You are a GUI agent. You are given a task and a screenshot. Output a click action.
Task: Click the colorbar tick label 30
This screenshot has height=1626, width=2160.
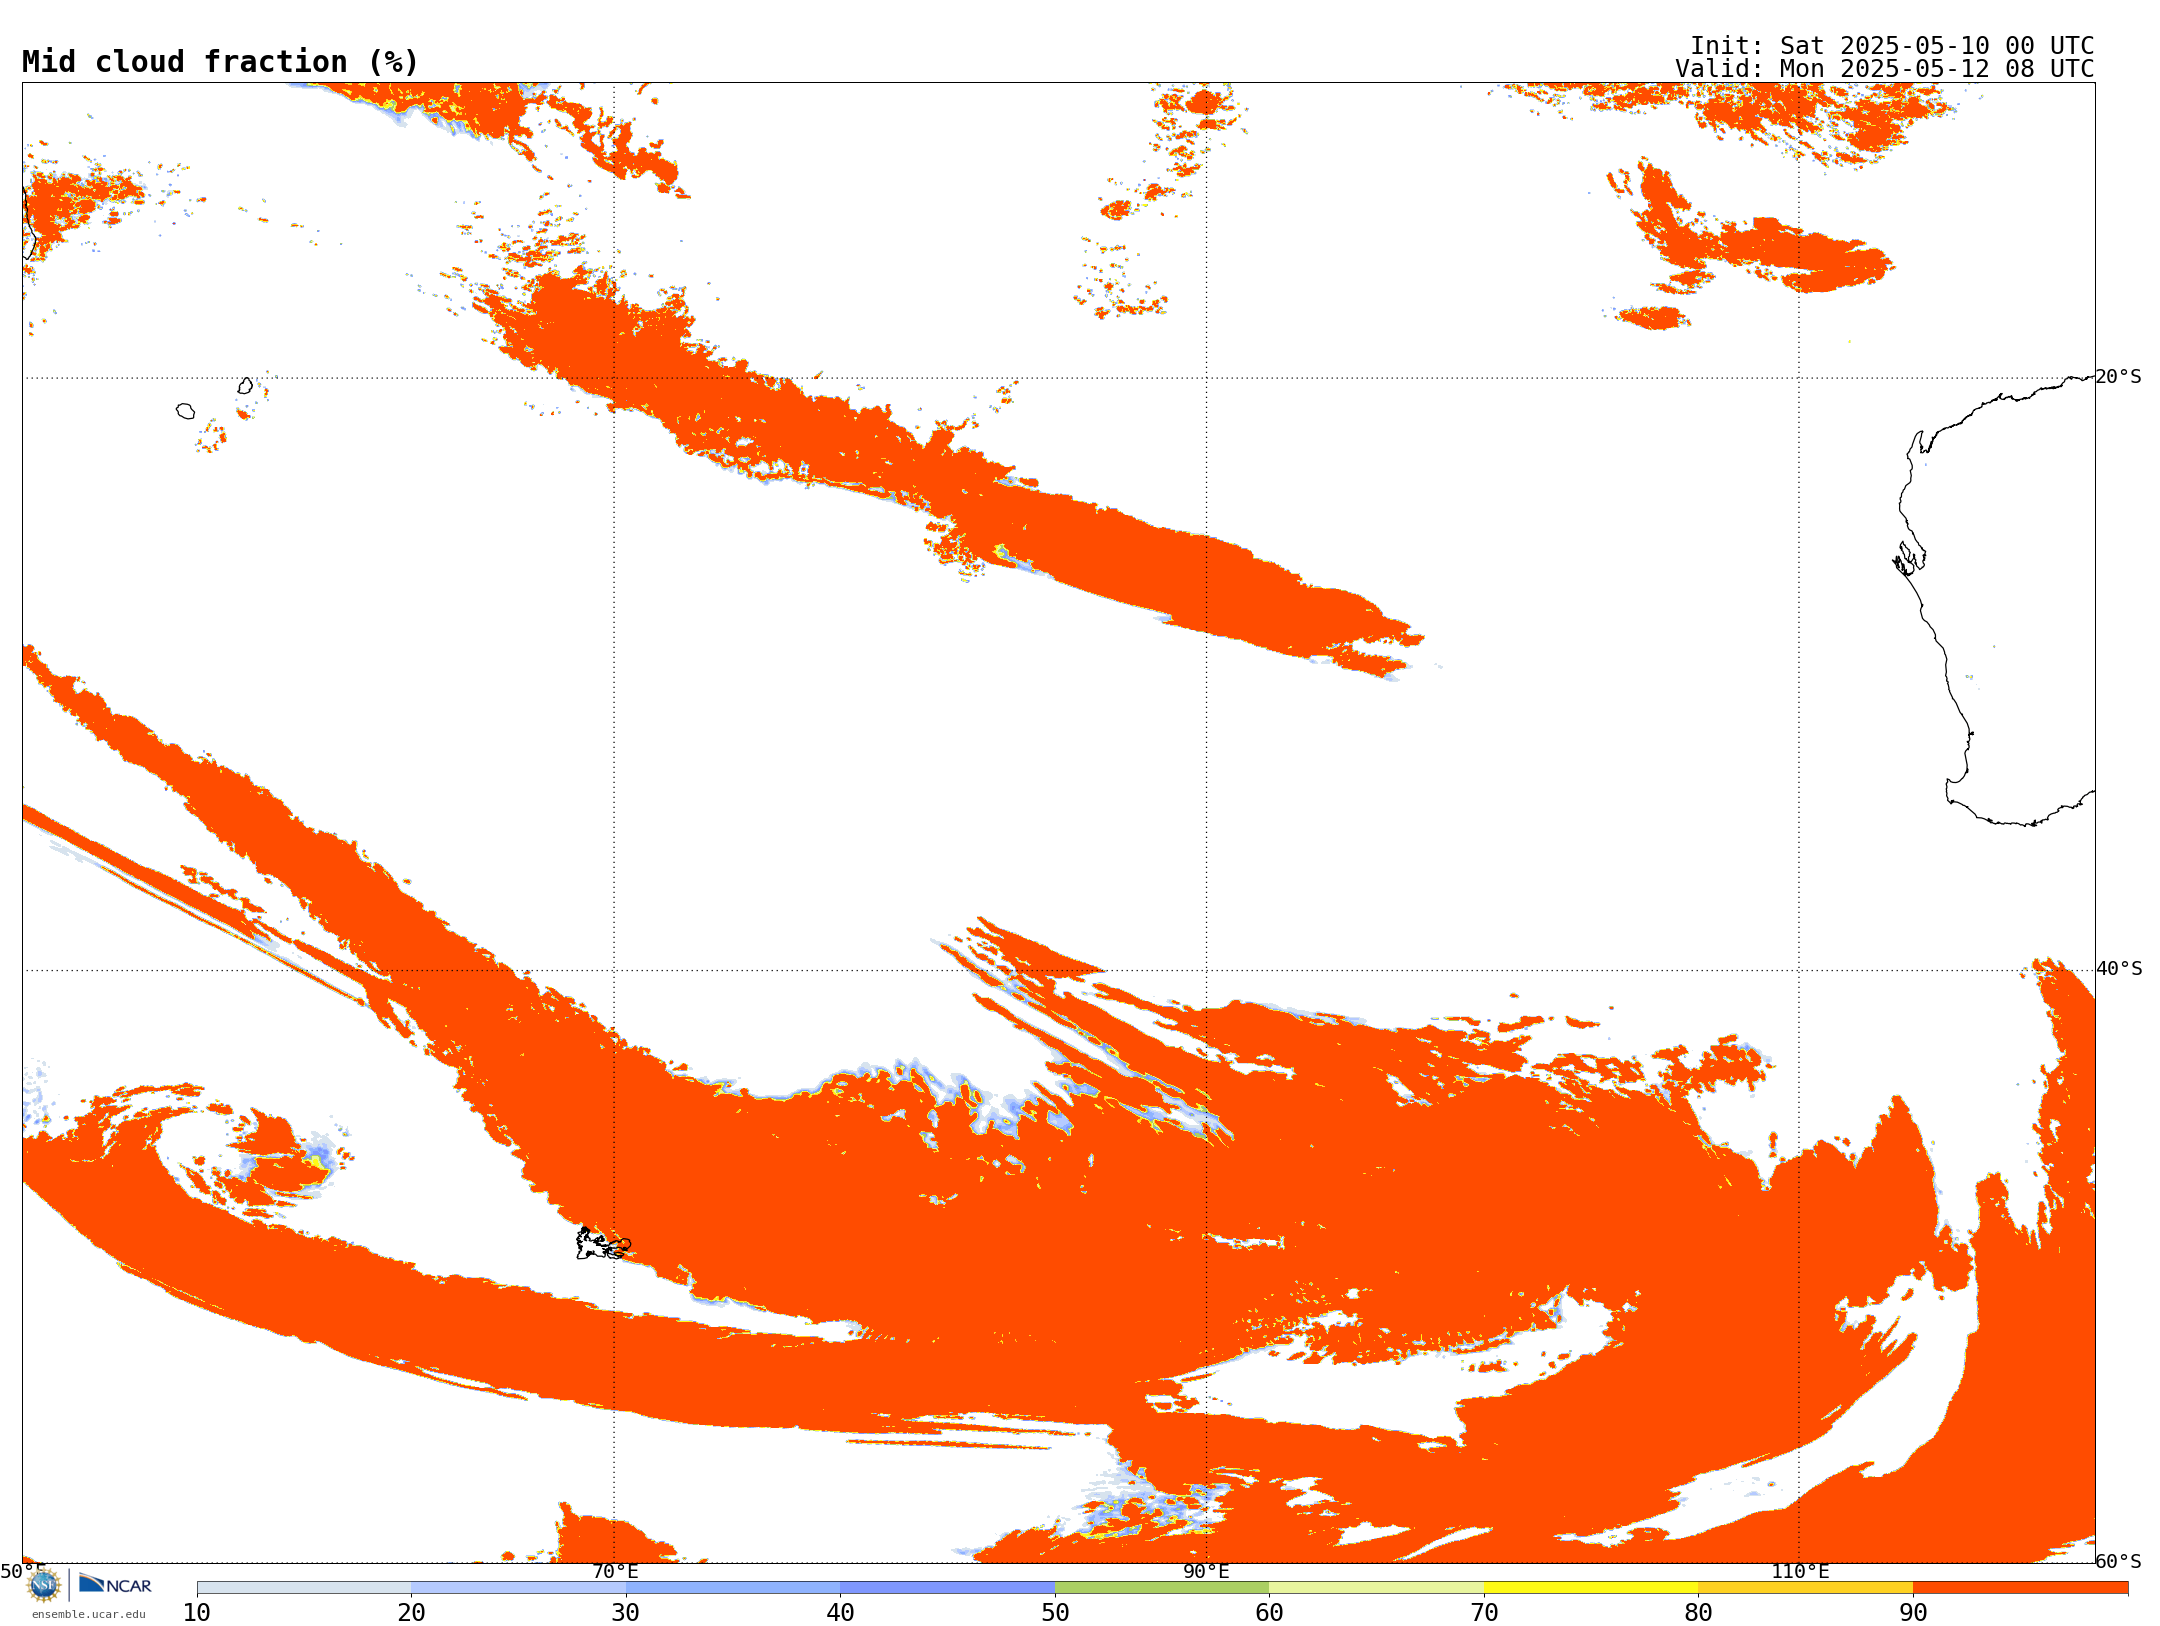(626, 1612)
